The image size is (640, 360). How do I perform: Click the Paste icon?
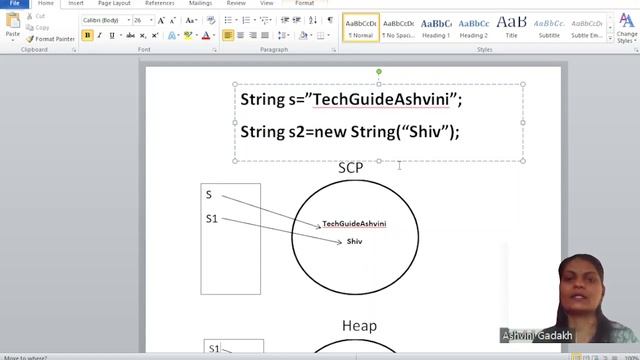pos(13,20)
